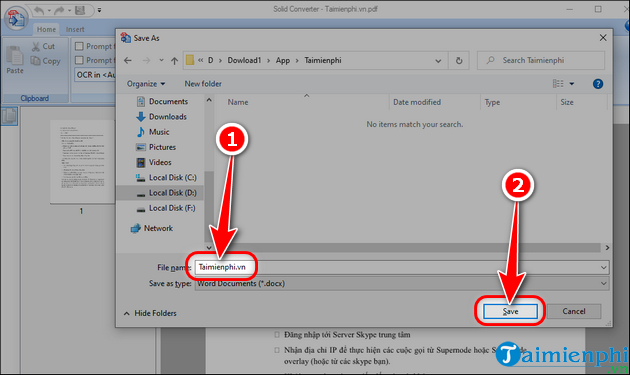Image resolution: width=630 pixels, height=375 pixels.
Task: Select Downloads in the navigation pane
Action: [162, 117]
